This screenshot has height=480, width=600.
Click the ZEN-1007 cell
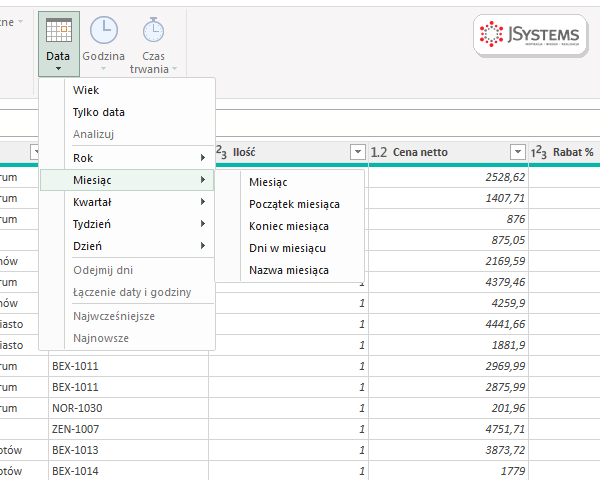[129, 429]
